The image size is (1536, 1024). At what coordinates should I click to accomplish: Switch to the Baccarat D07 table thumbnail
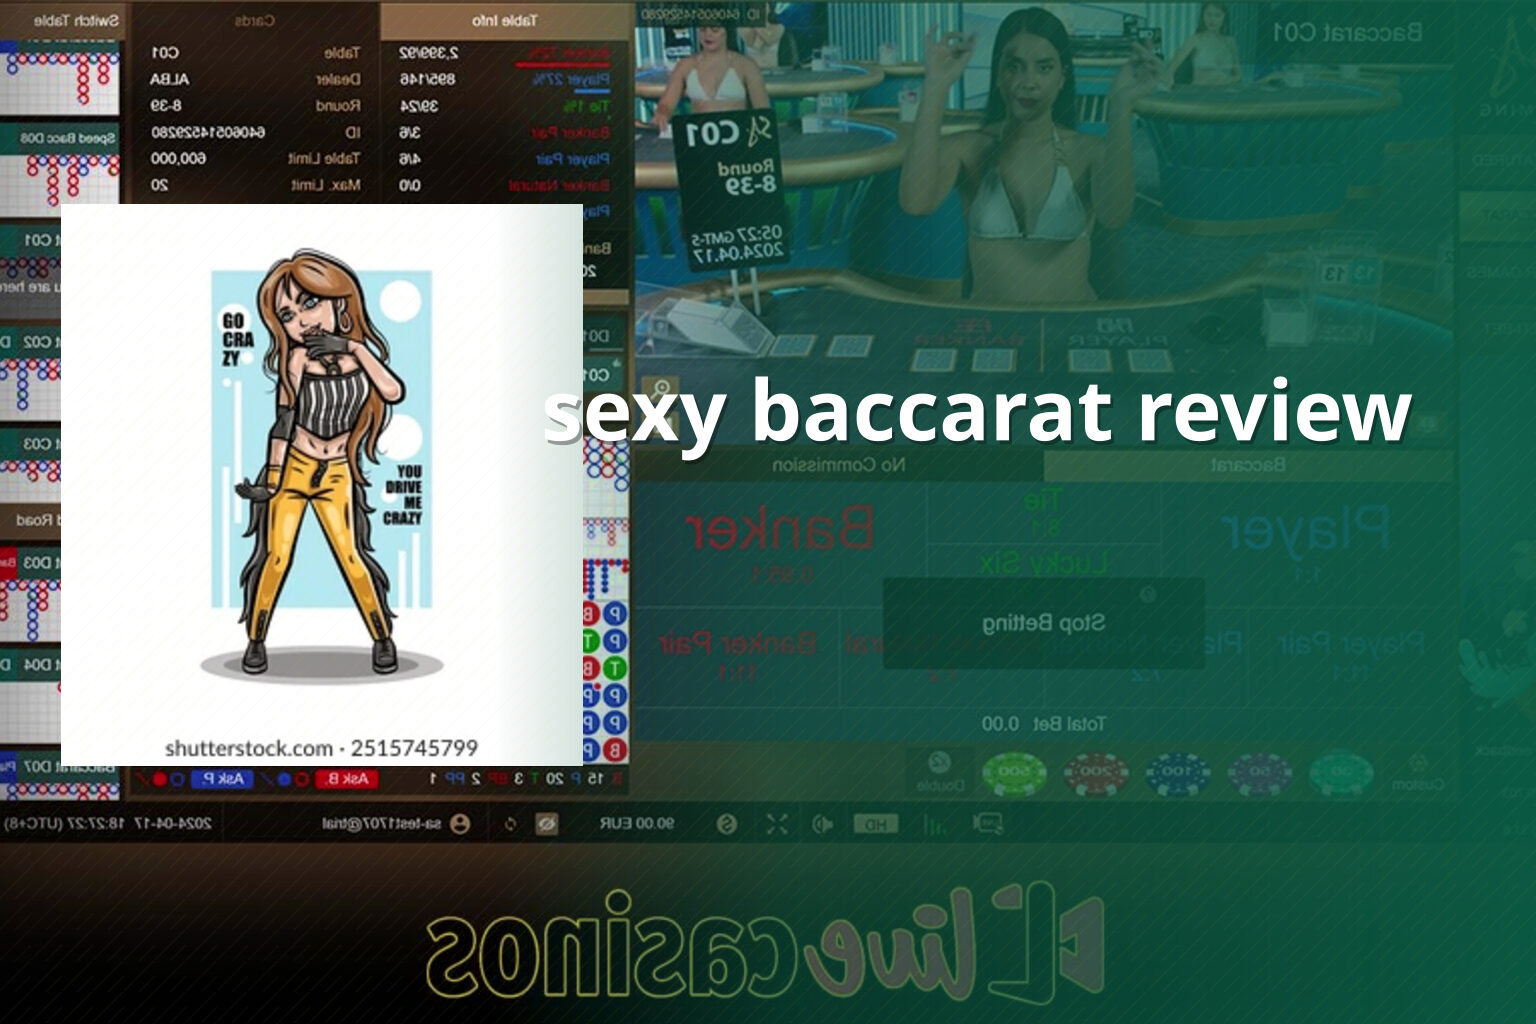[x=60, y=778]
